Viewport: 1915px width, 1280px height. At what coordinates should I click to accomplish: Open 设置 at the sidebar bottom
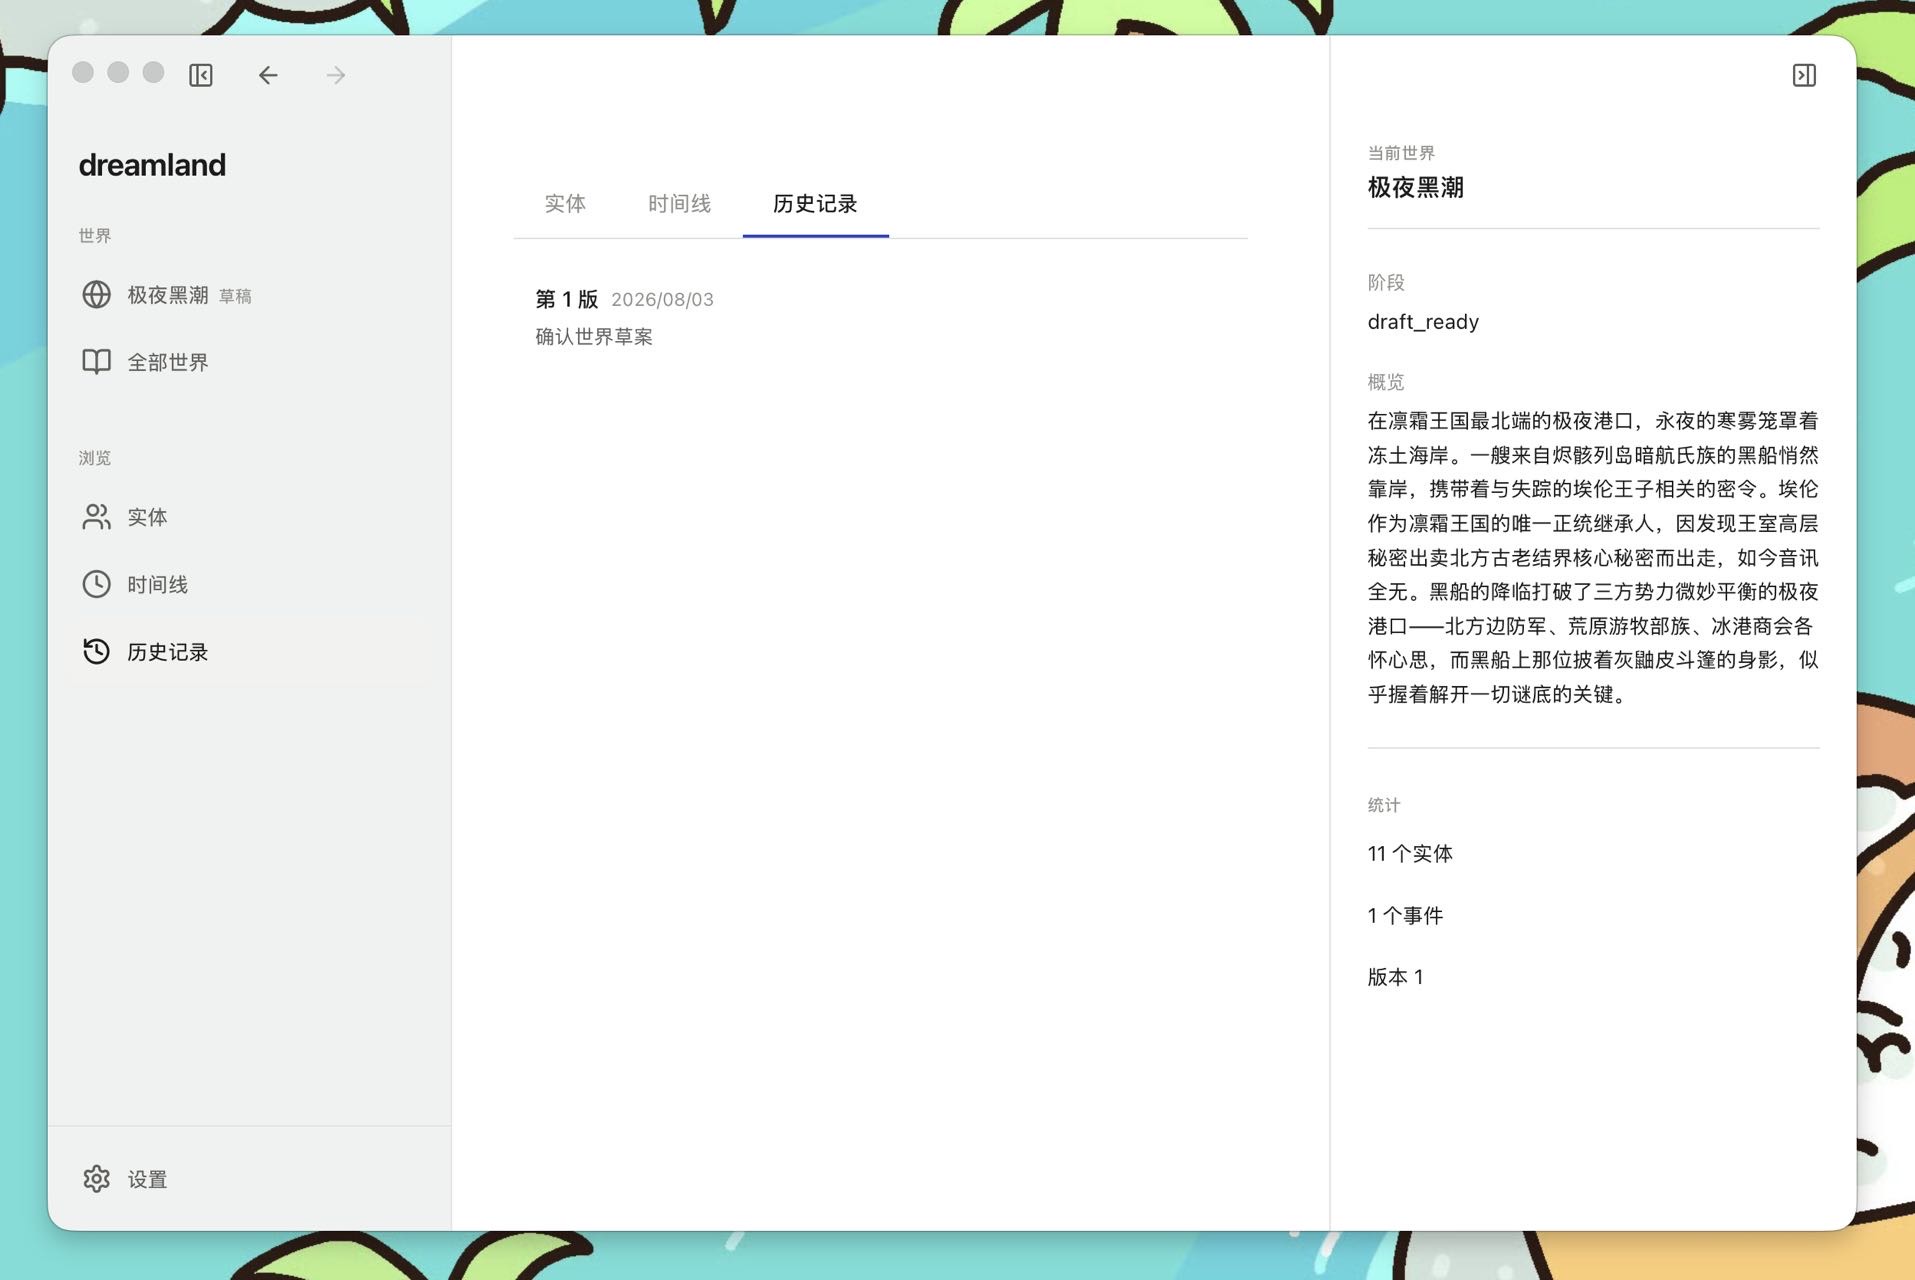point(248,1179)
